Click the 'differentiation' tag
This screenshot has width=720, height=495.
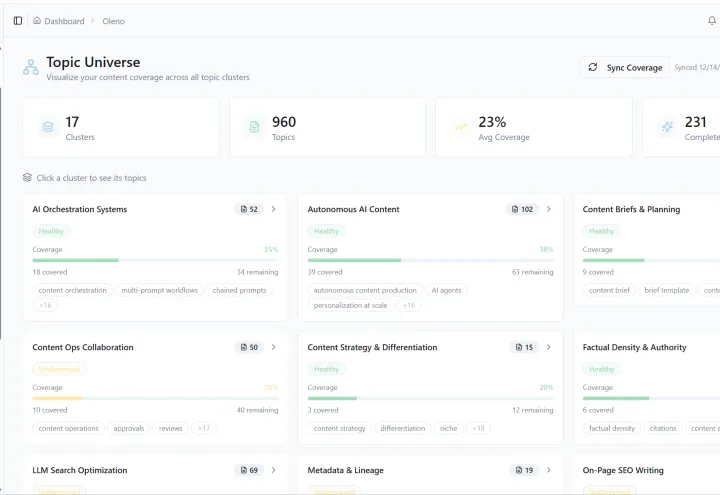[x=403, y=428]
